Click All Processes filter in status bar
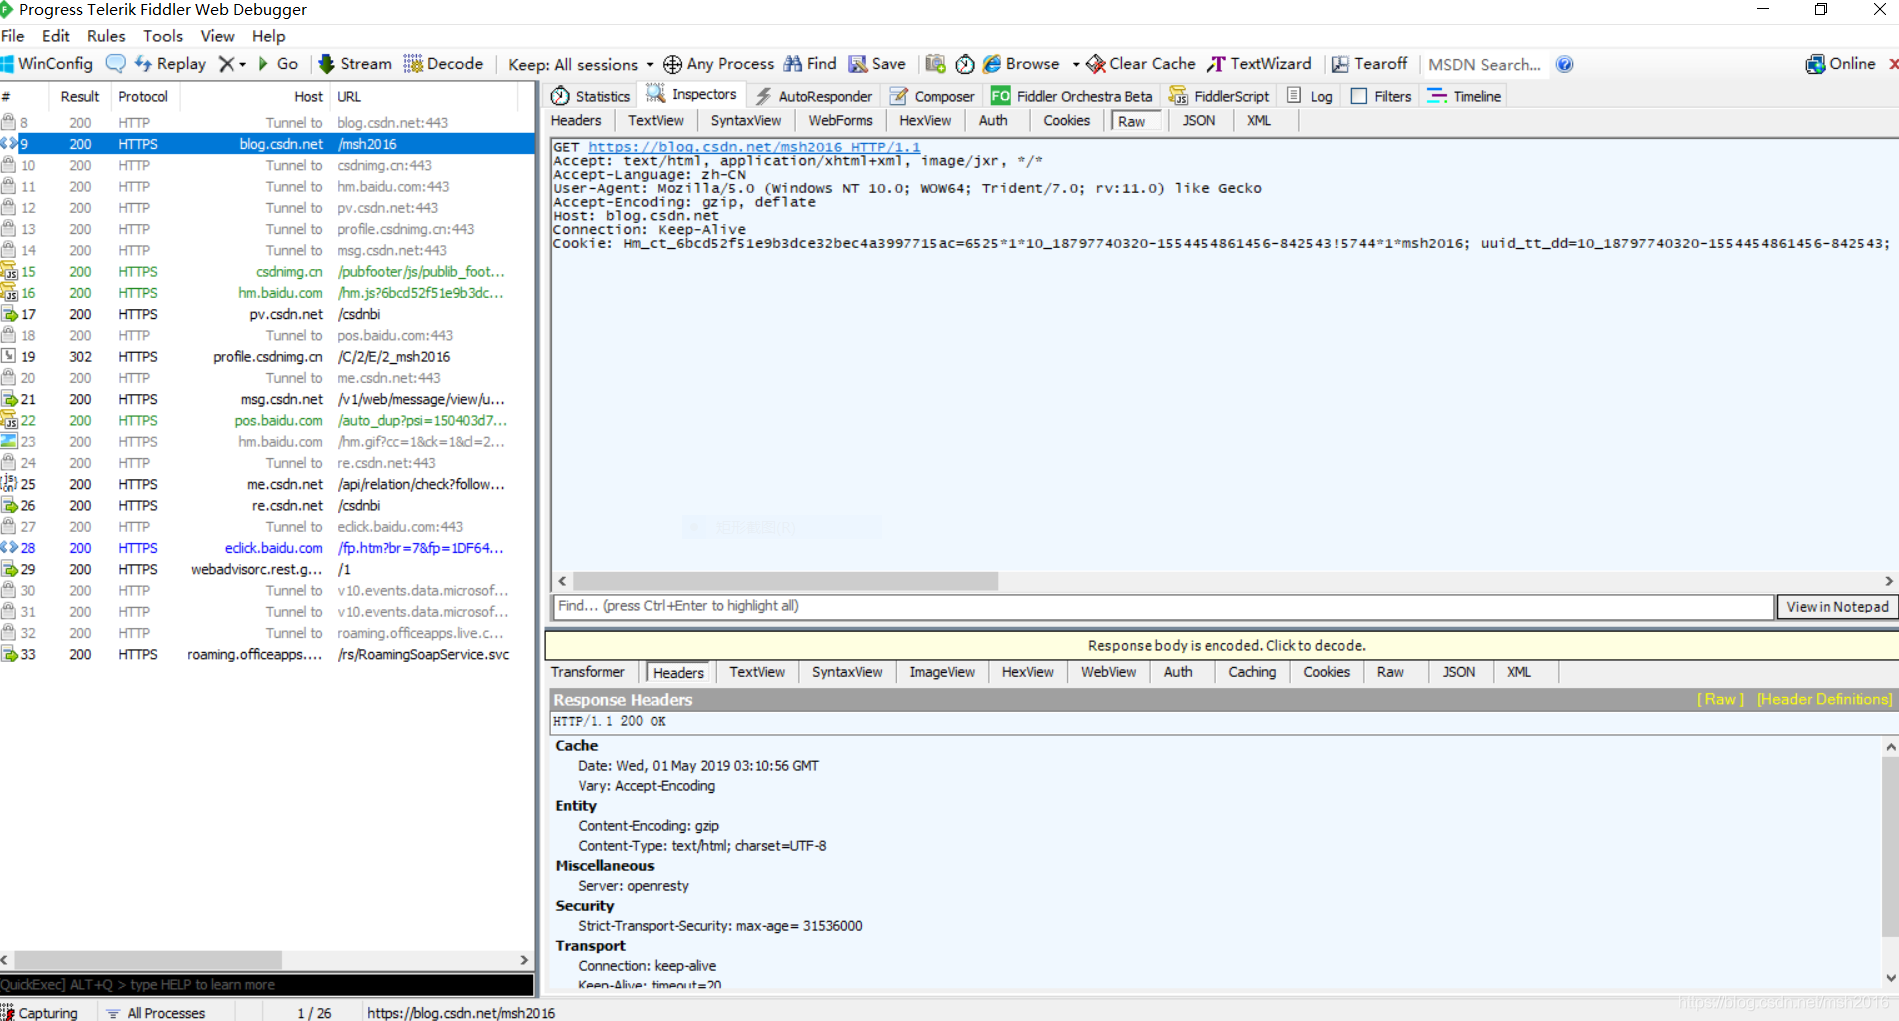The width and height of the screenshot is (1899, 1021). (156, 1013)
